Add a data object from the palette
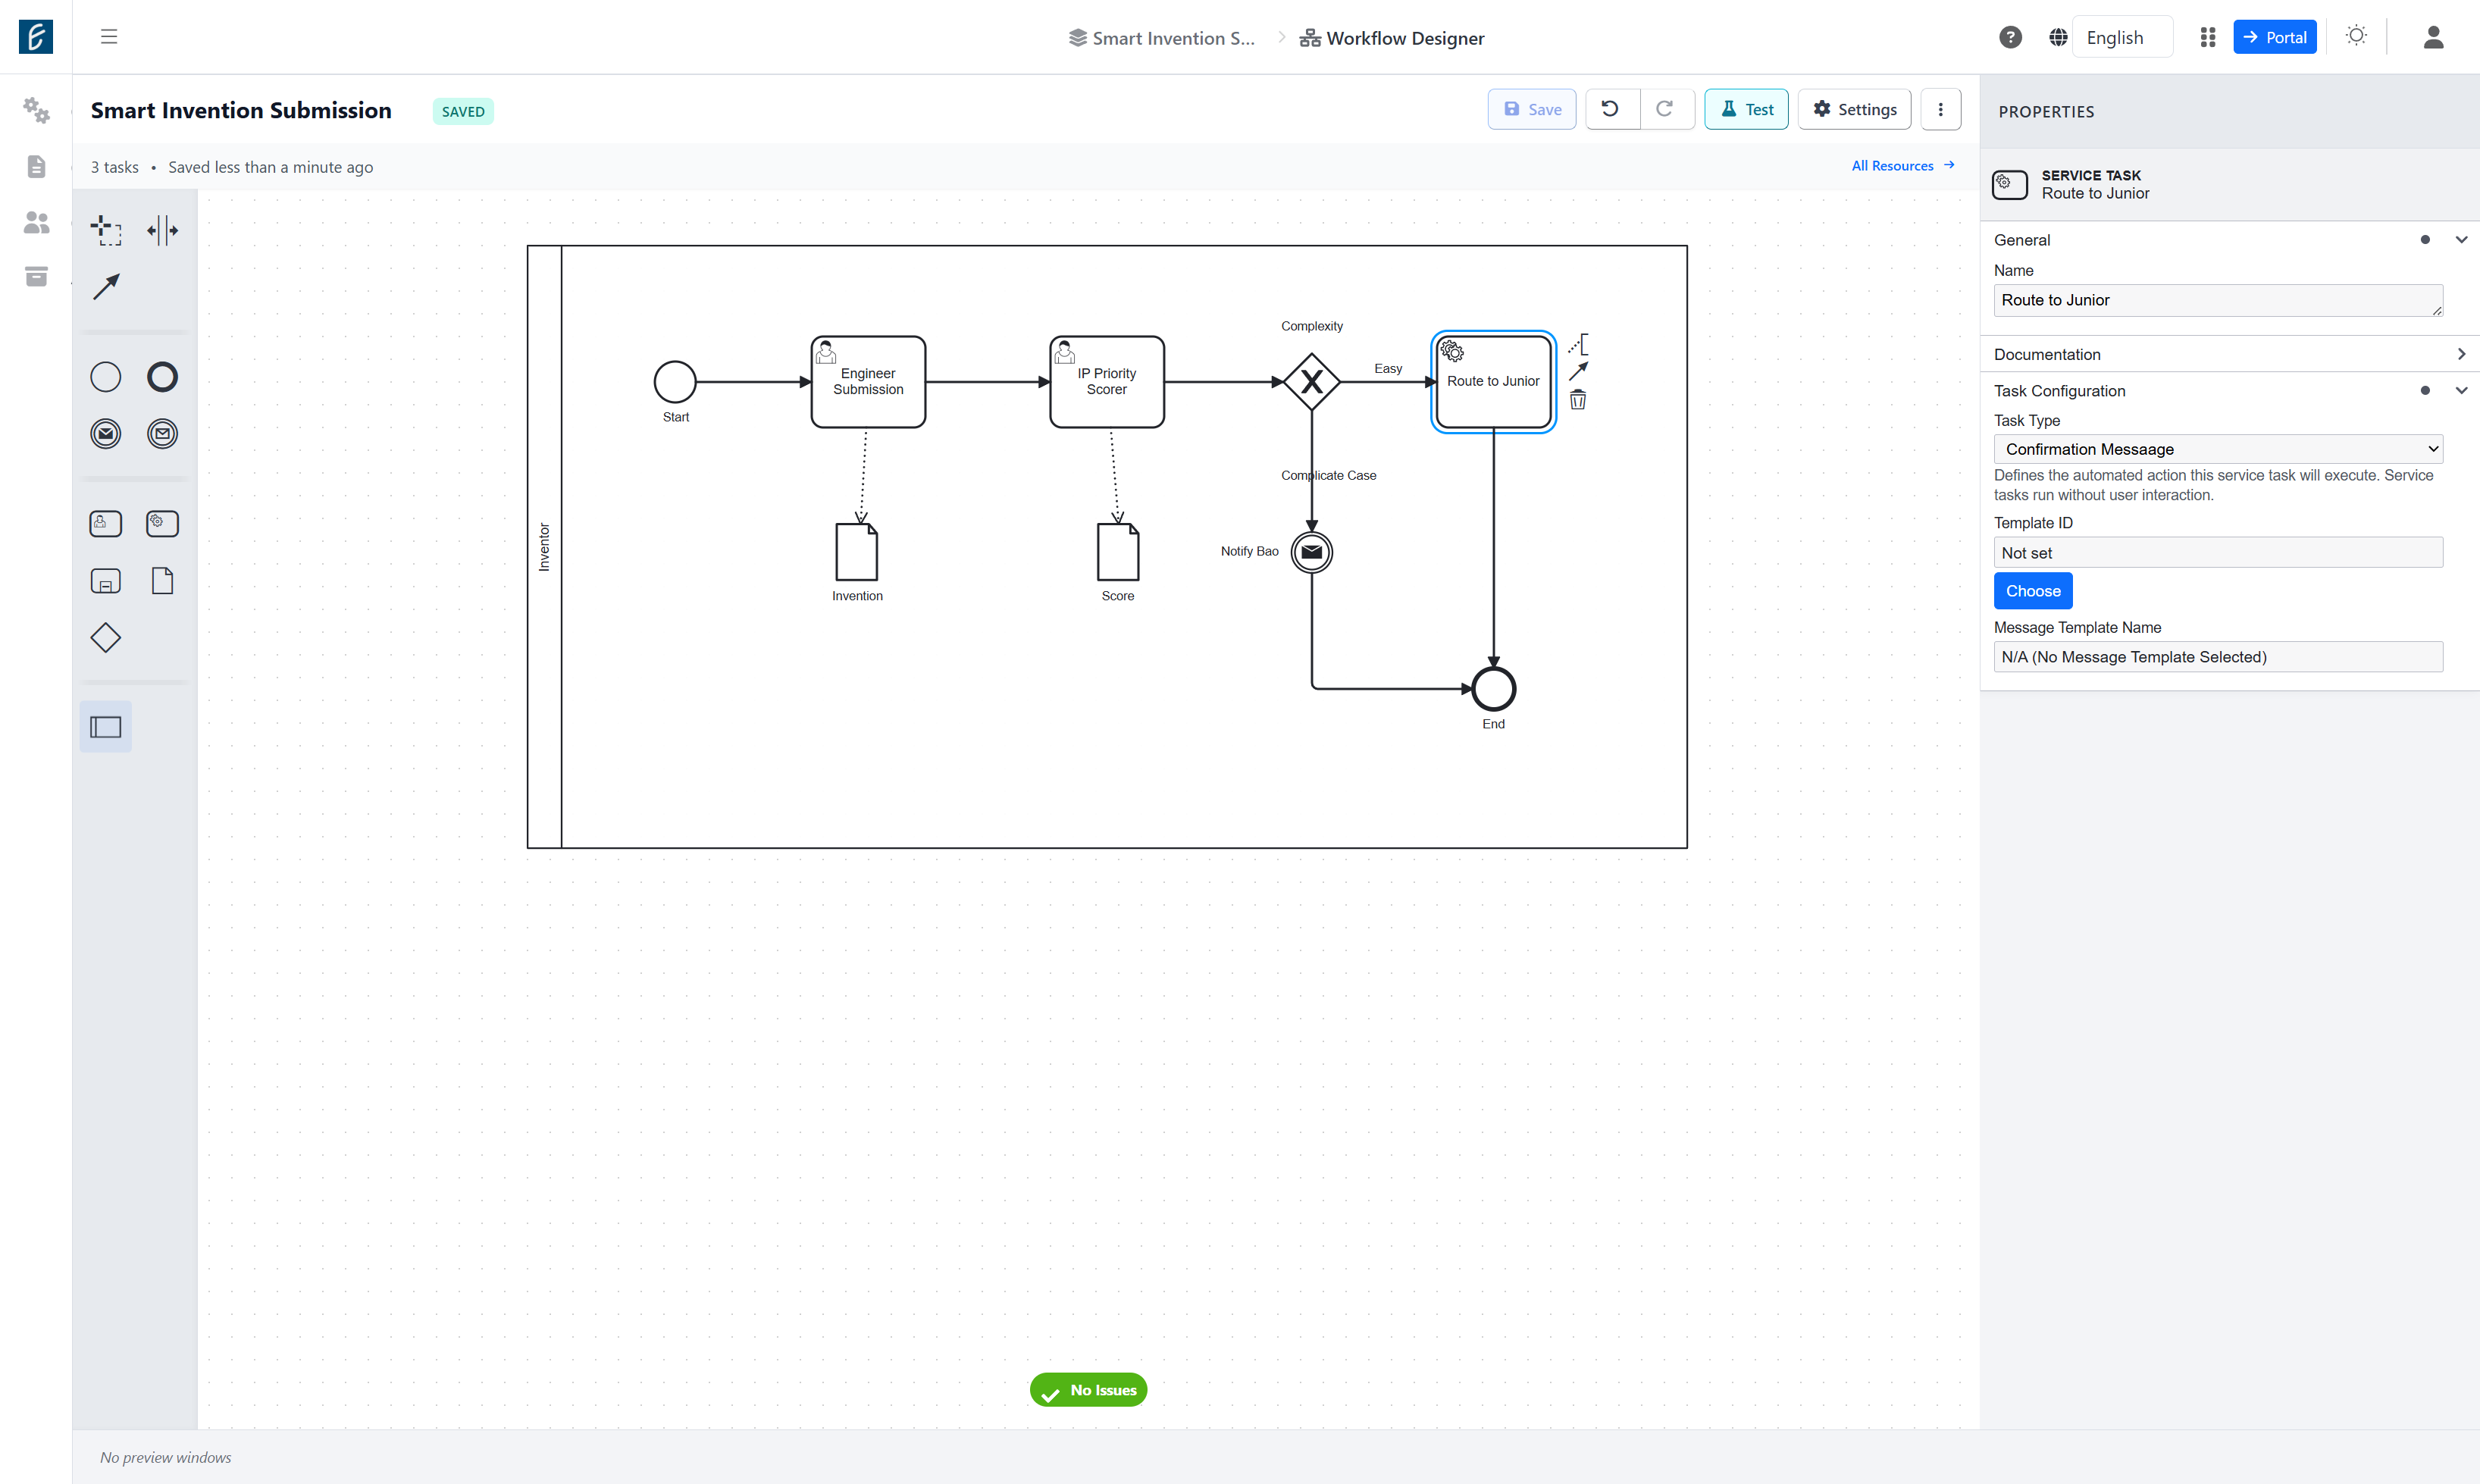Screen dimensions: 2480x1484 (x=162, y=581)
